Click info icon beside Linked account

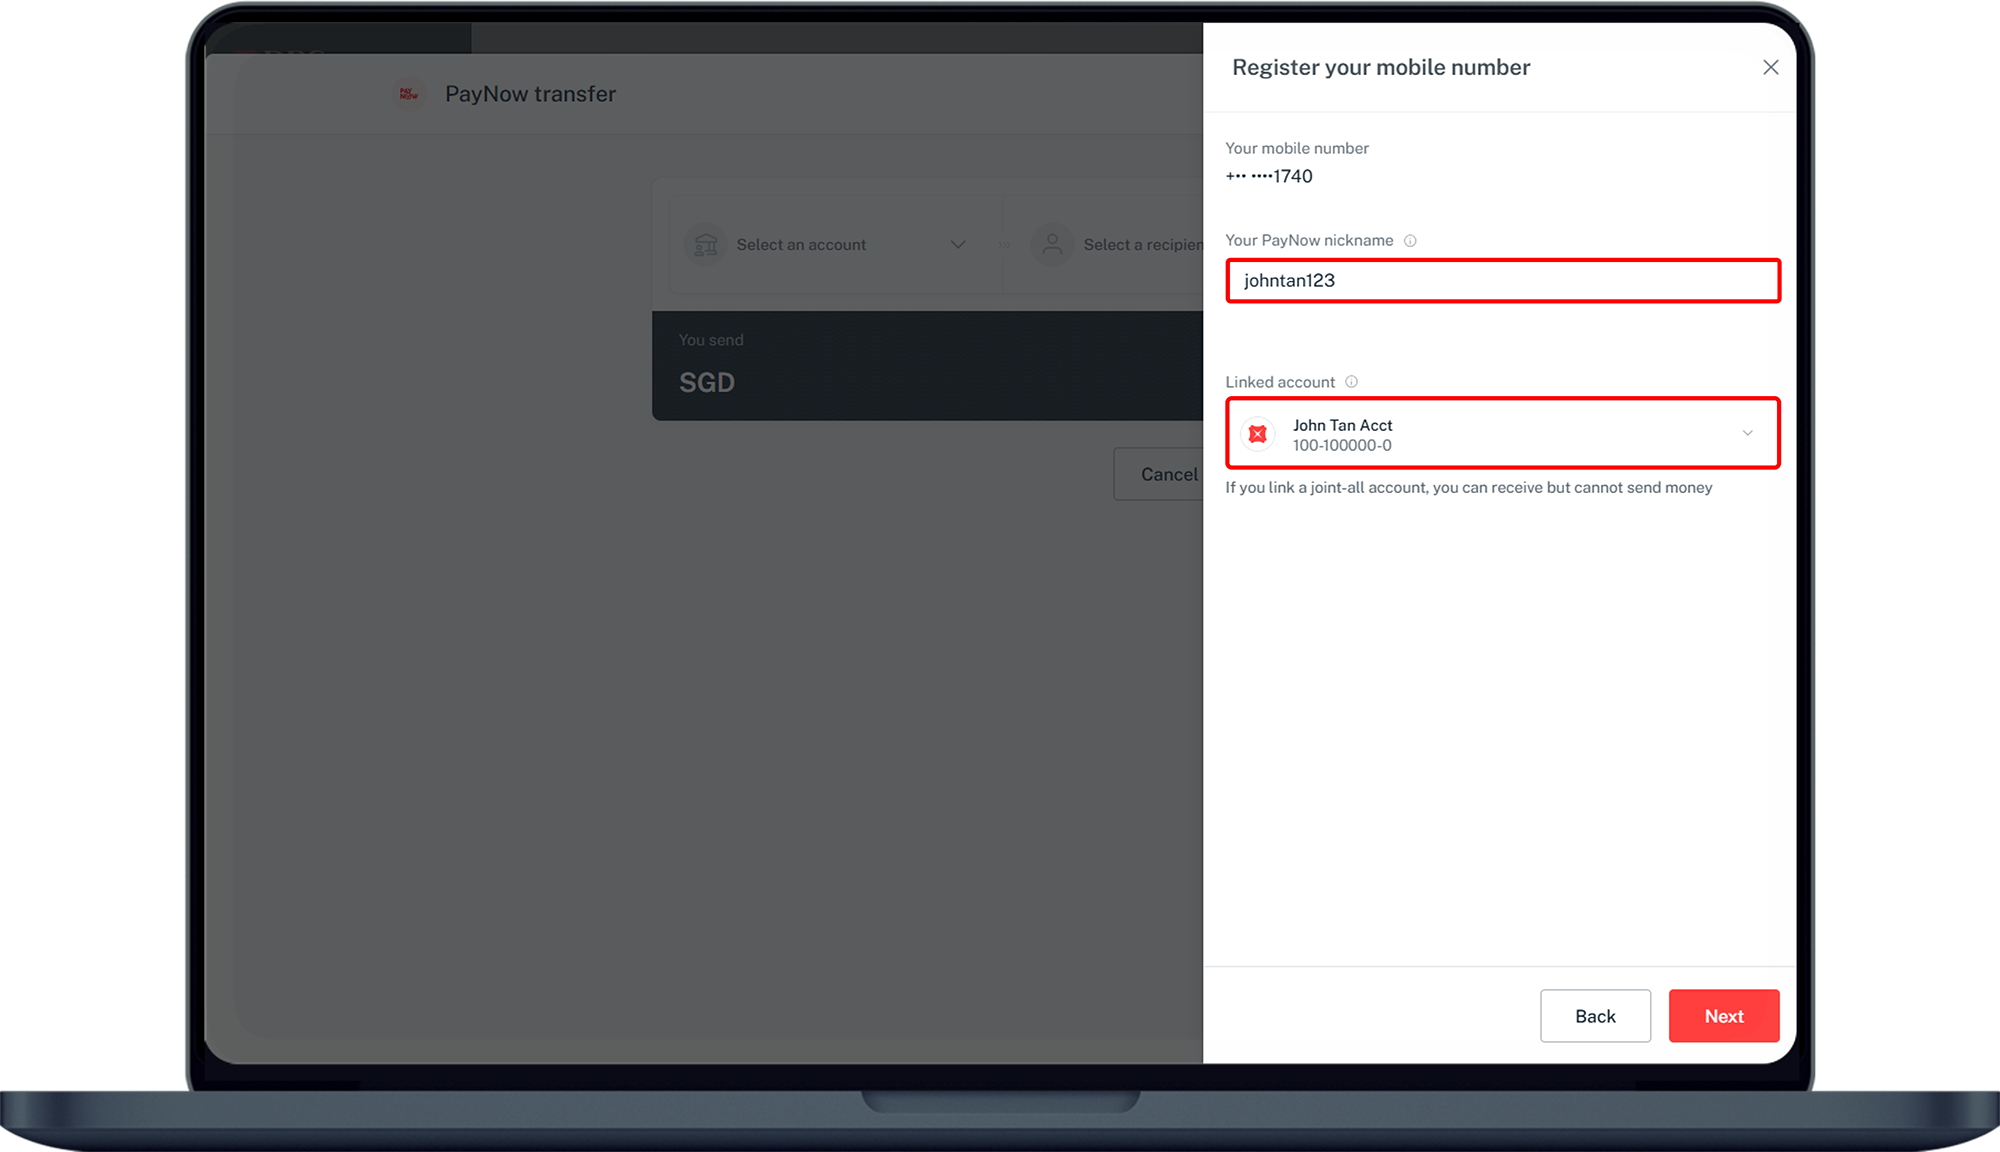coord(1351,382)
